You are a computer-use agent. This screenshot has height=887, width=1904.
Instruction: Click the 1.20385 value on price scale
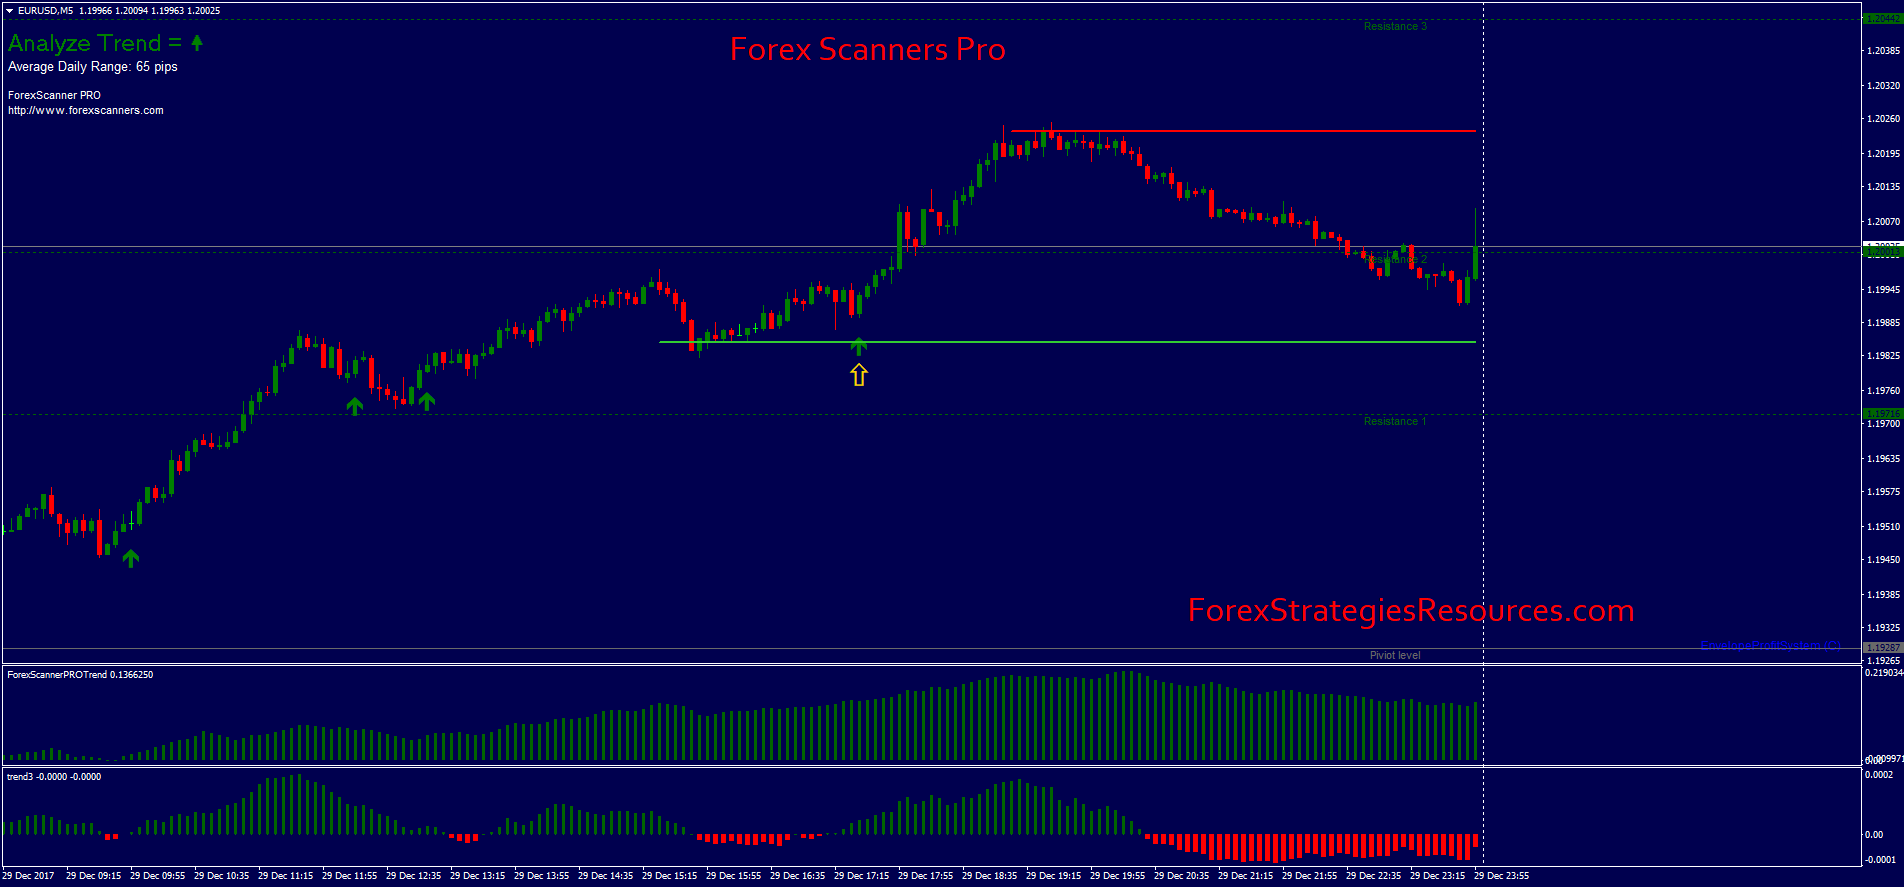pyautogui.click(x=1884, y=50)
